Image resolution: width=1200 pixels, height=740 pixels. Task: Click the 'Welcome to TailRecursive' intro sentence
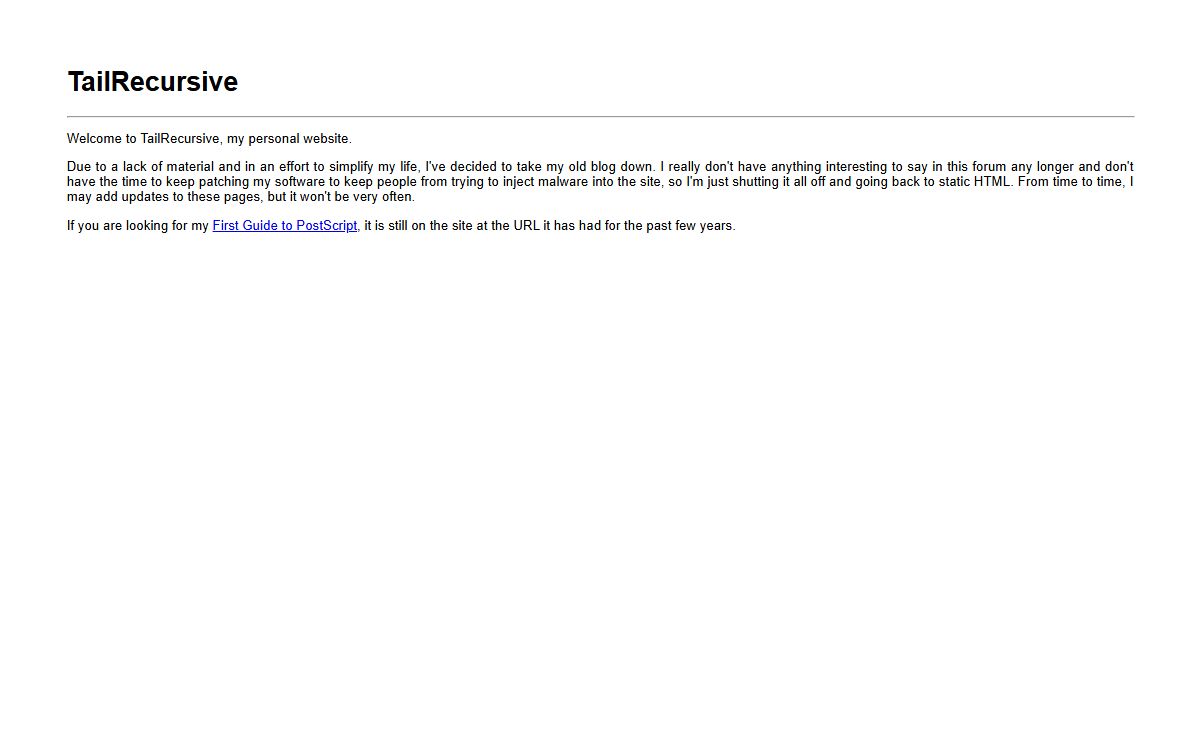209,138
